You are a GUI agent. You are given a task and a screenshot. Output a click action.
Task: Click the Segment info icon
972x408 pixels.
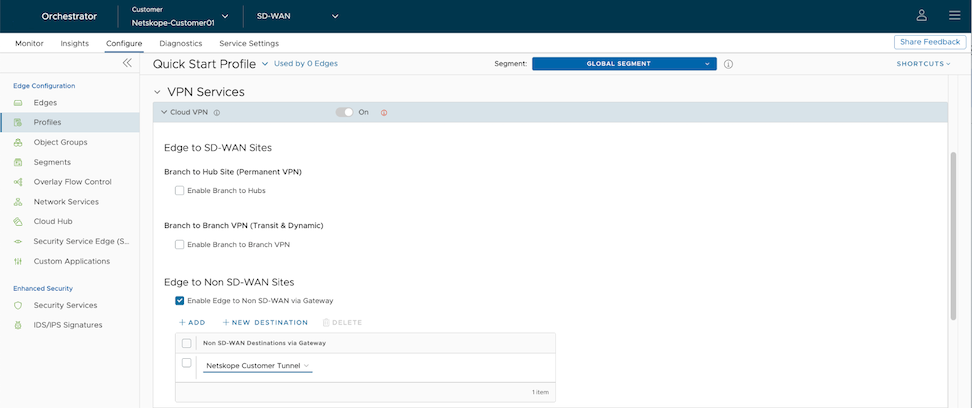728,64
